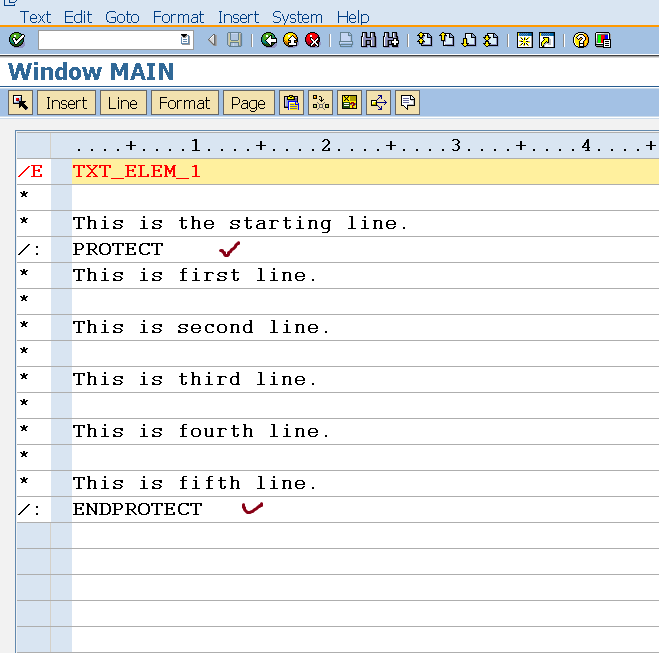The image size is (660, 653).
Task: Click the Customize Local Layout icon
Action: coord(603,40)
